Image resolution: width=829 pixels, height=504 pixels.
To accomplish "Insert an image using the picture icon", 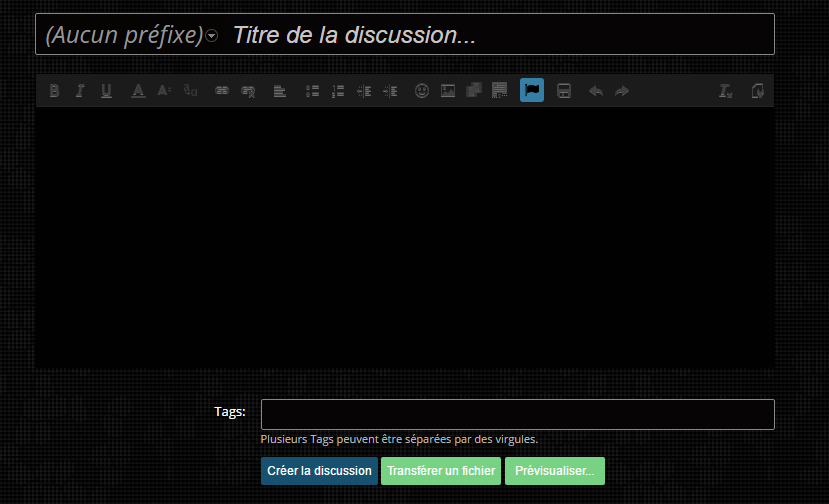I will 448,91.
